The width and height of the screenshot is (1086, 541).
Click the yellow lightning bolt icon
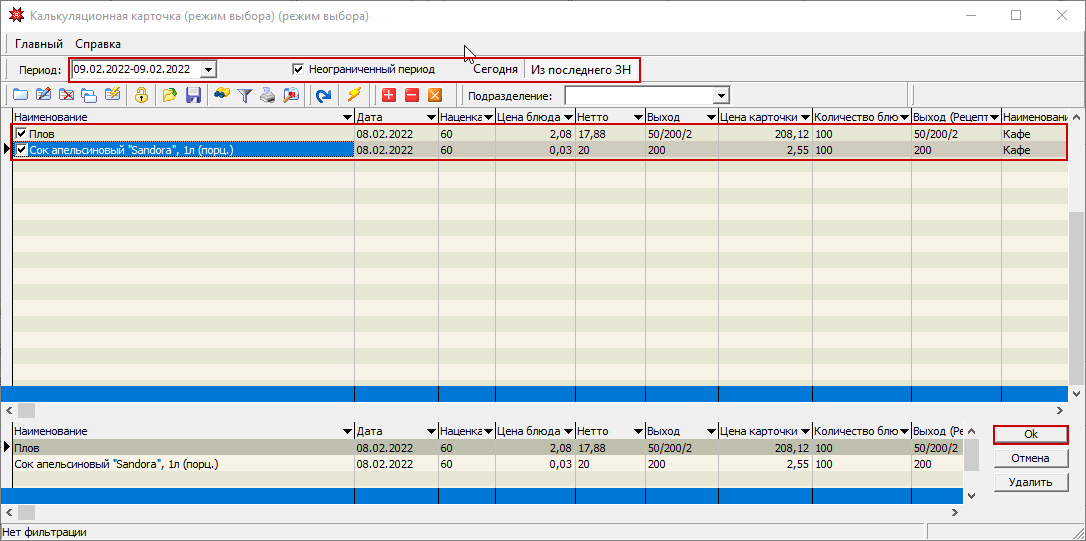point(353,96)
